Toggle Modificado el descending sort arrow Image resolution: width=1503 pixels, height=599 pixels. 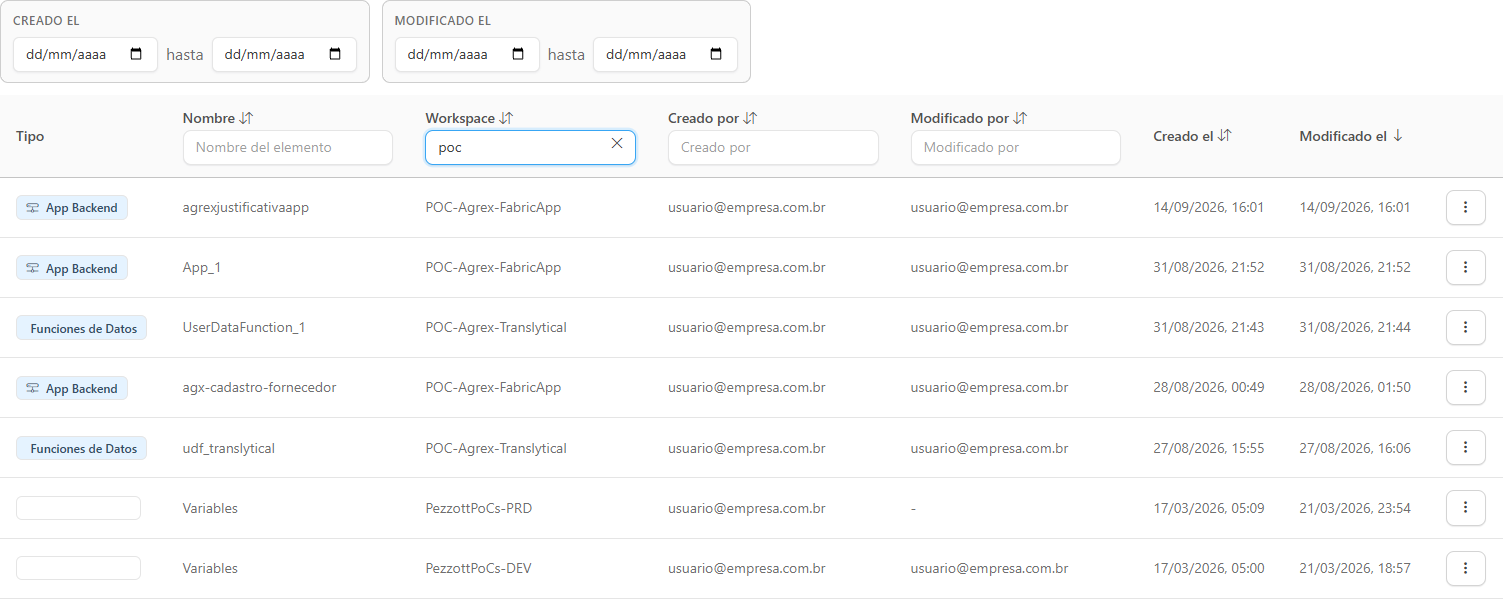[1397, 136]
